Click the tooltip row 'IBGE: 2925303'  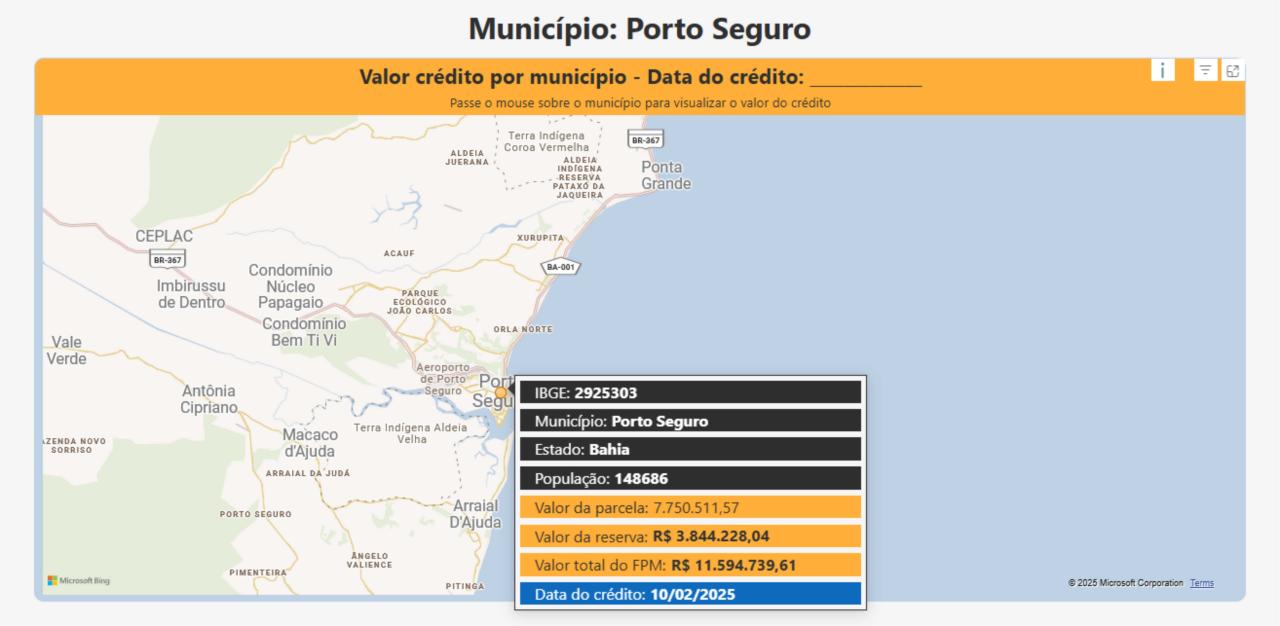pyautogui.click(x=690, y=393)
